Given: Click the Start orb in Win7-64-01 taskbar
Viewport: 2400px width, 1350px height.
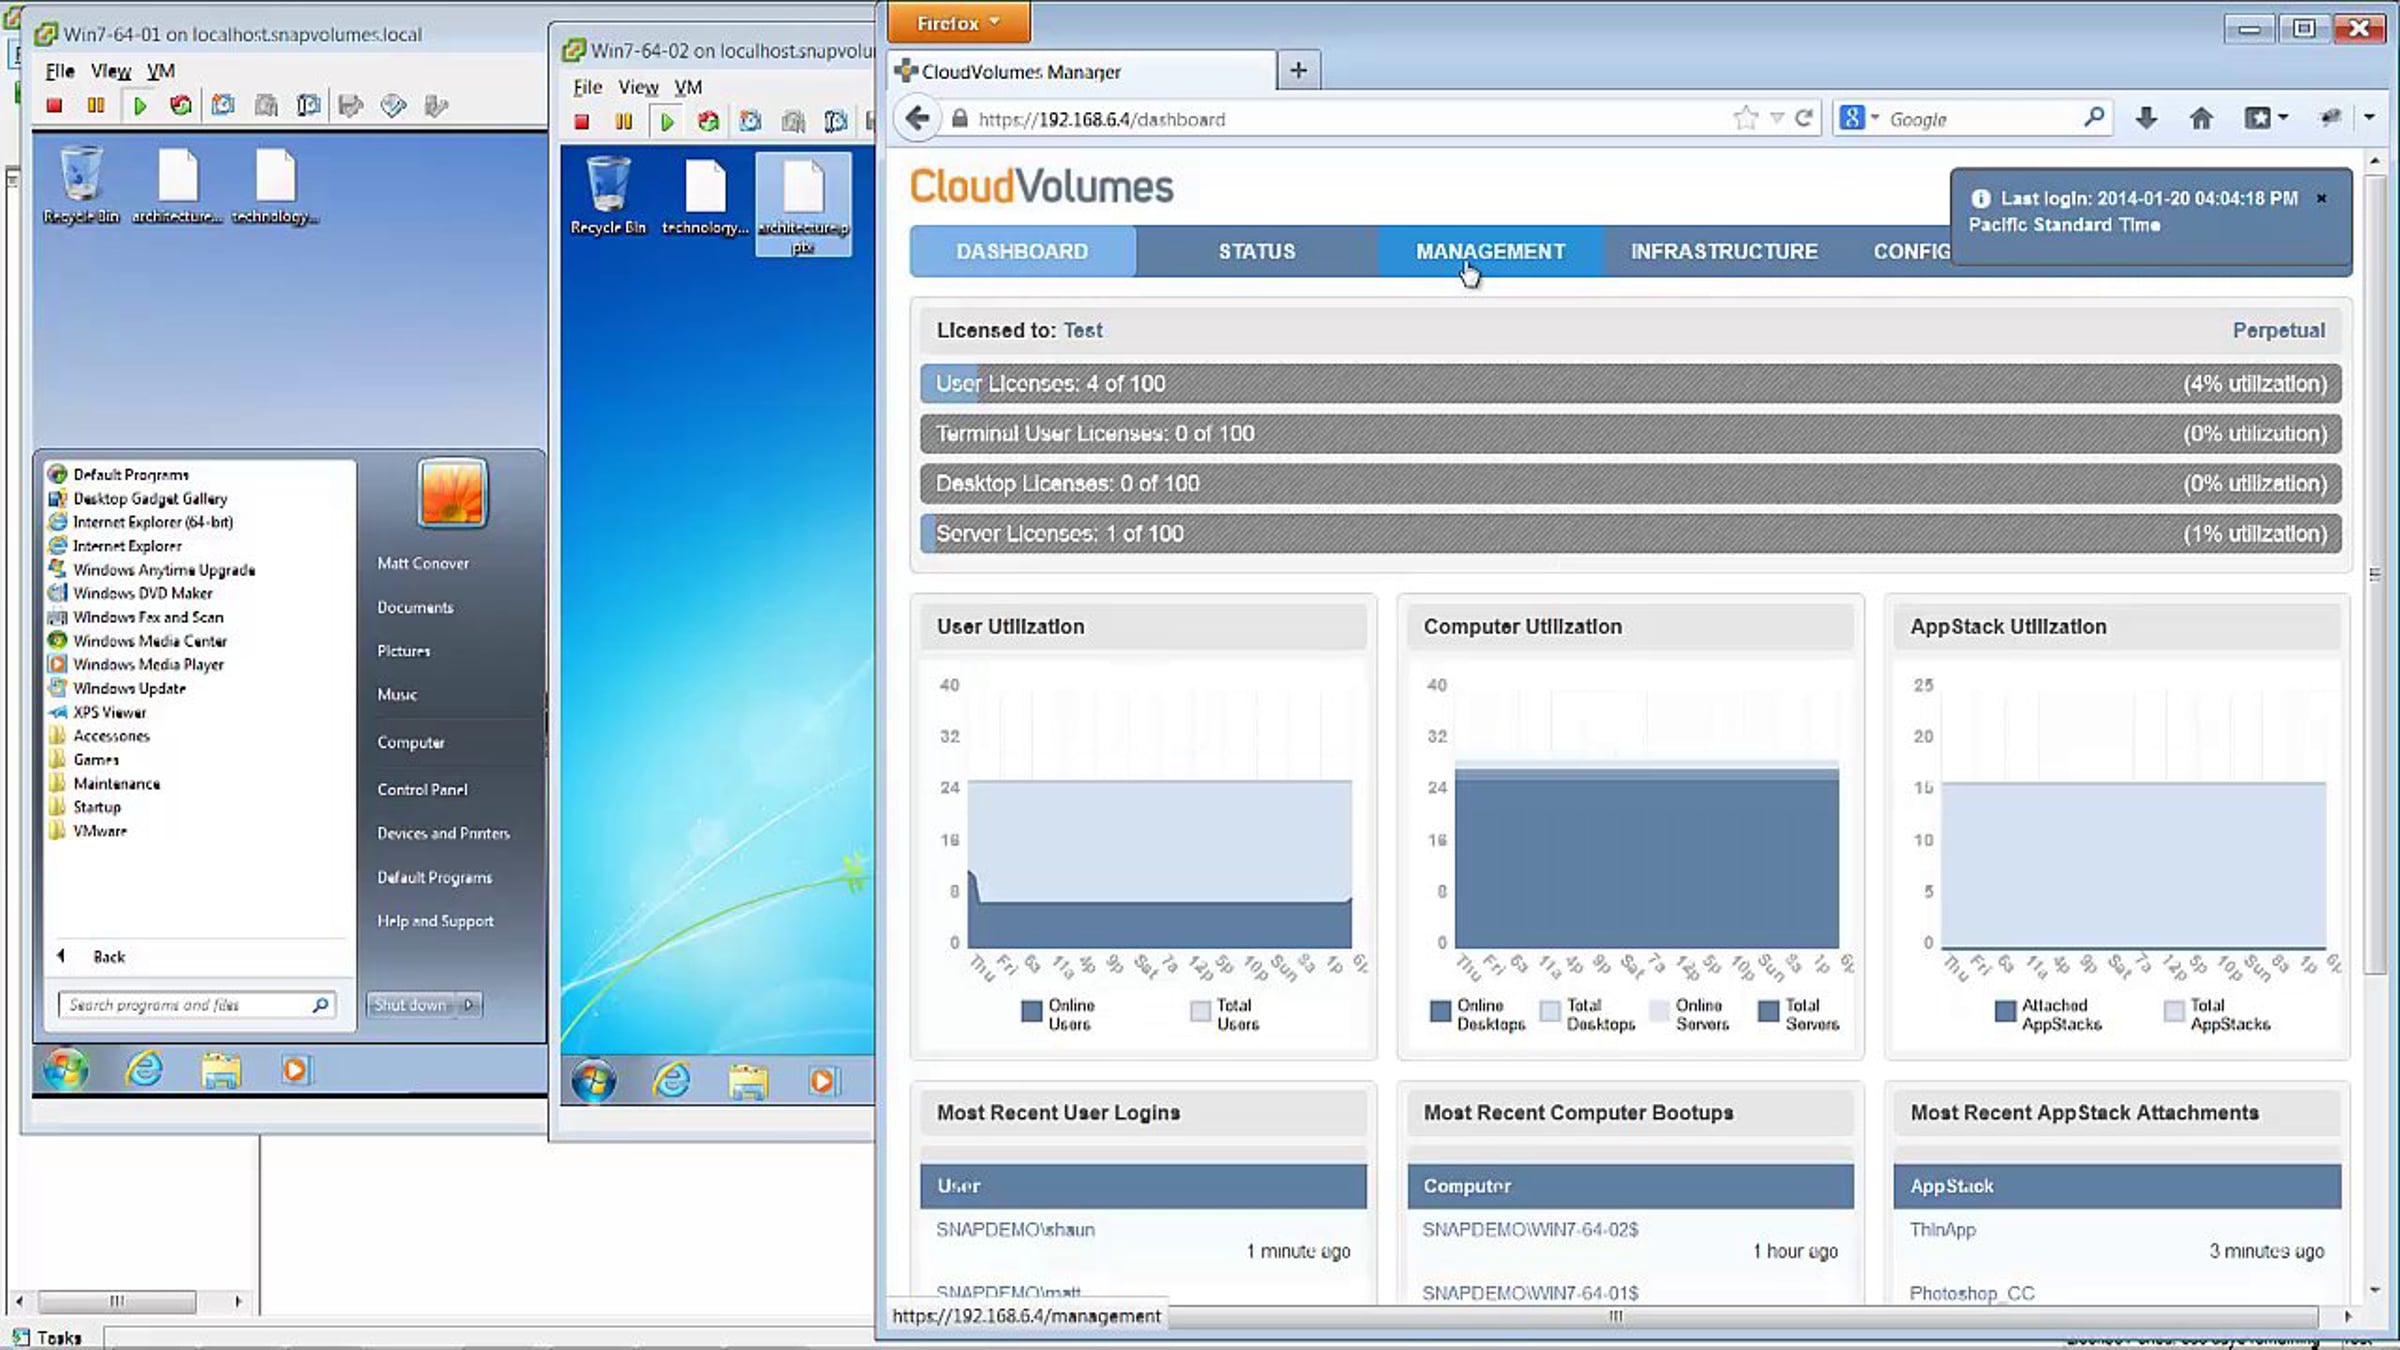Looking at the screenshot, I should click(x=66, y=1070).
